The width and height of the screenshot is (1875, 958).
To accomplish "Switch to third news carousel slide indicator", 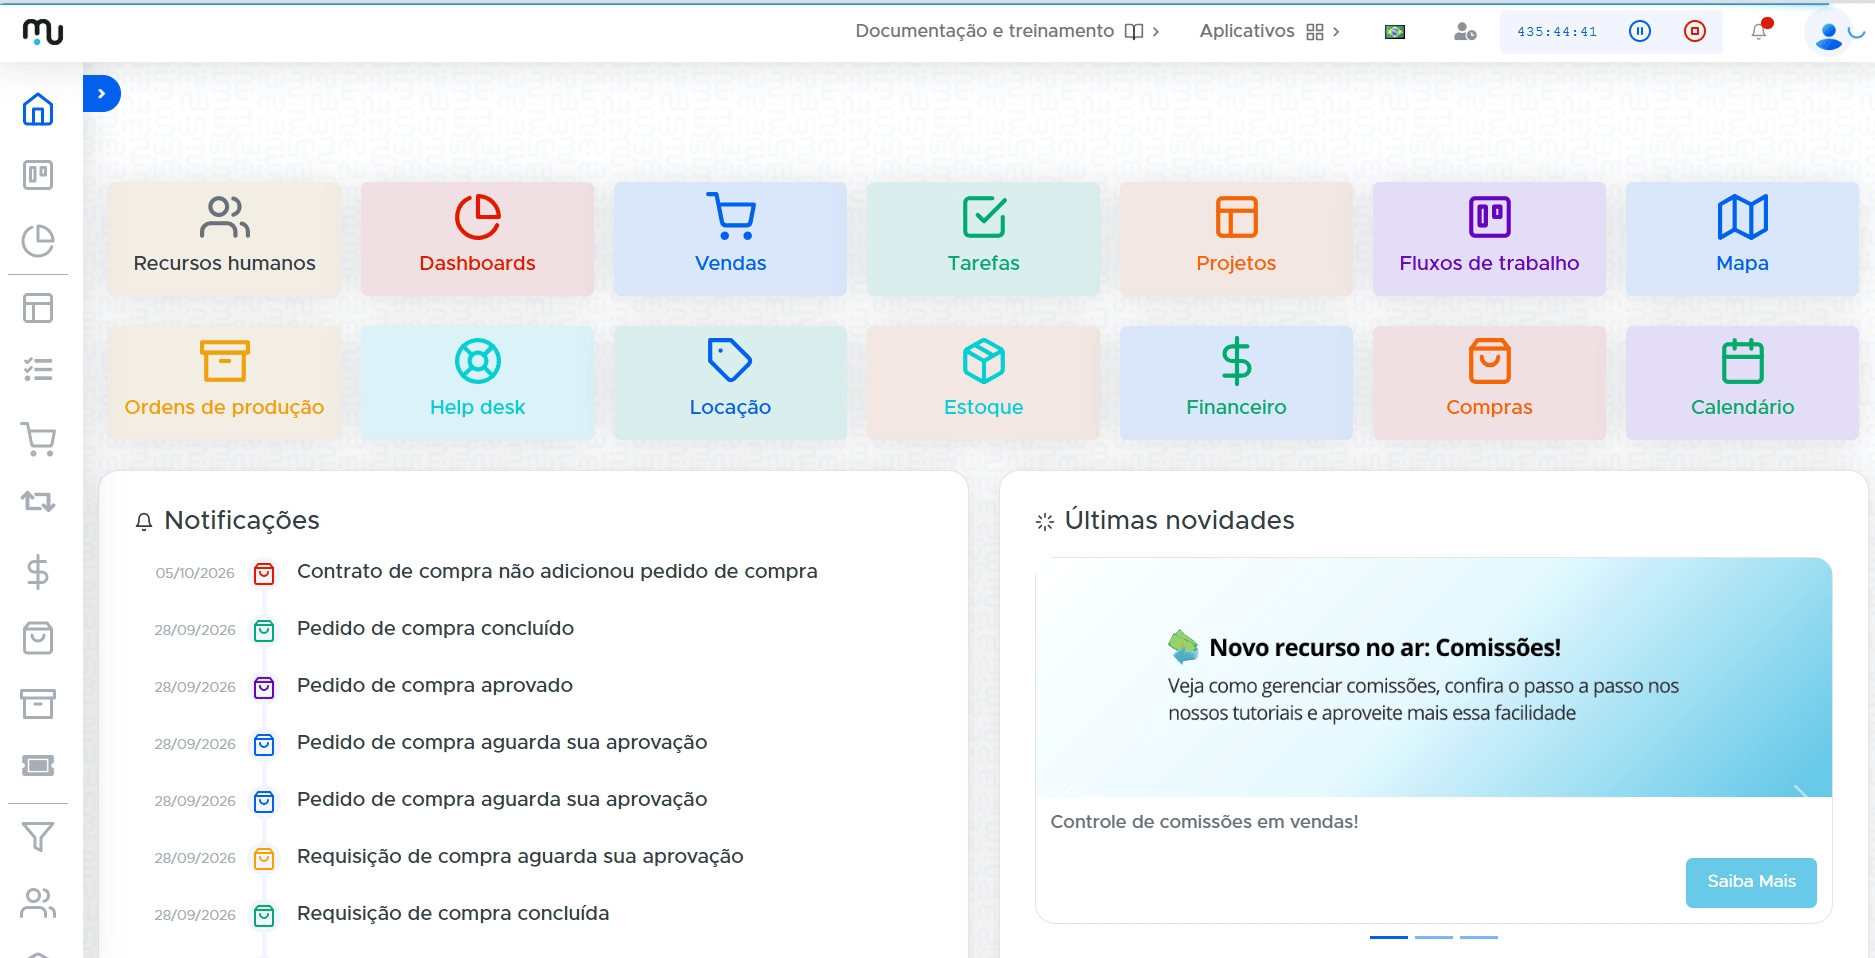I will [x=1479, y=937].
